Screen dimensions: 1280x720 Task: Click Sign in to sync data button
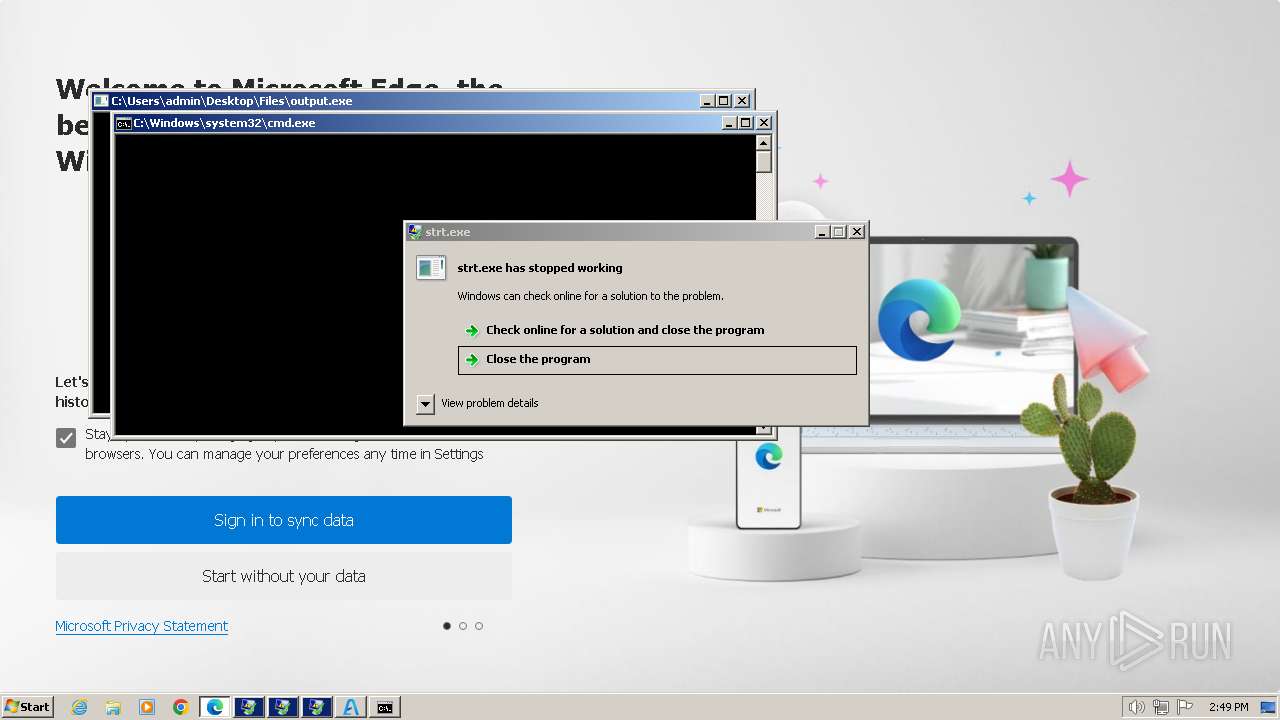[284, 520]
